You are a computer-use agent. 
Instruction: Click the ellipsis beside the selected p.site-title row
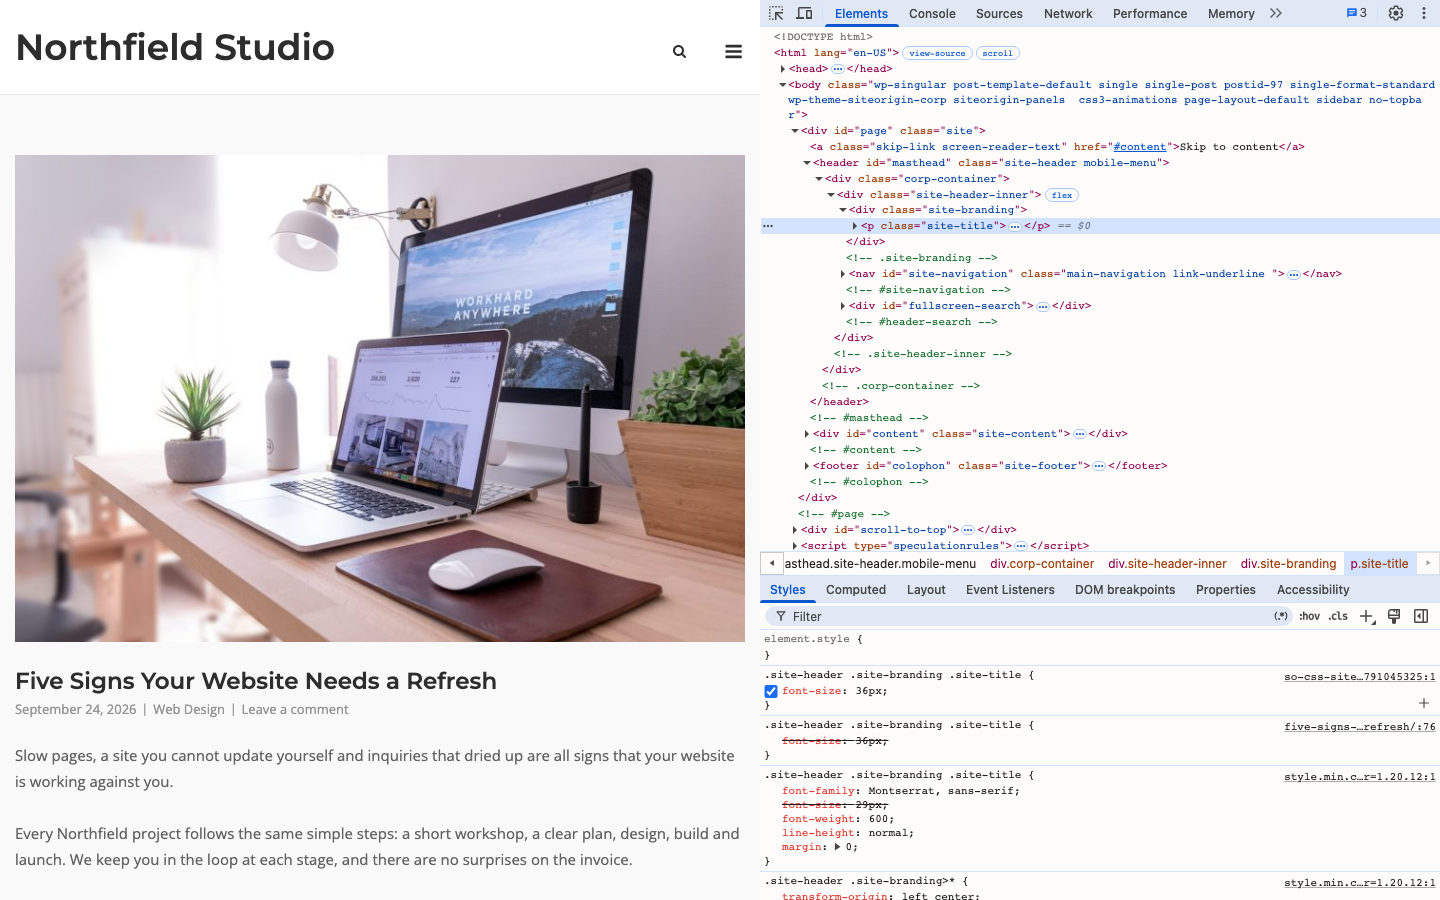point(768,226)
